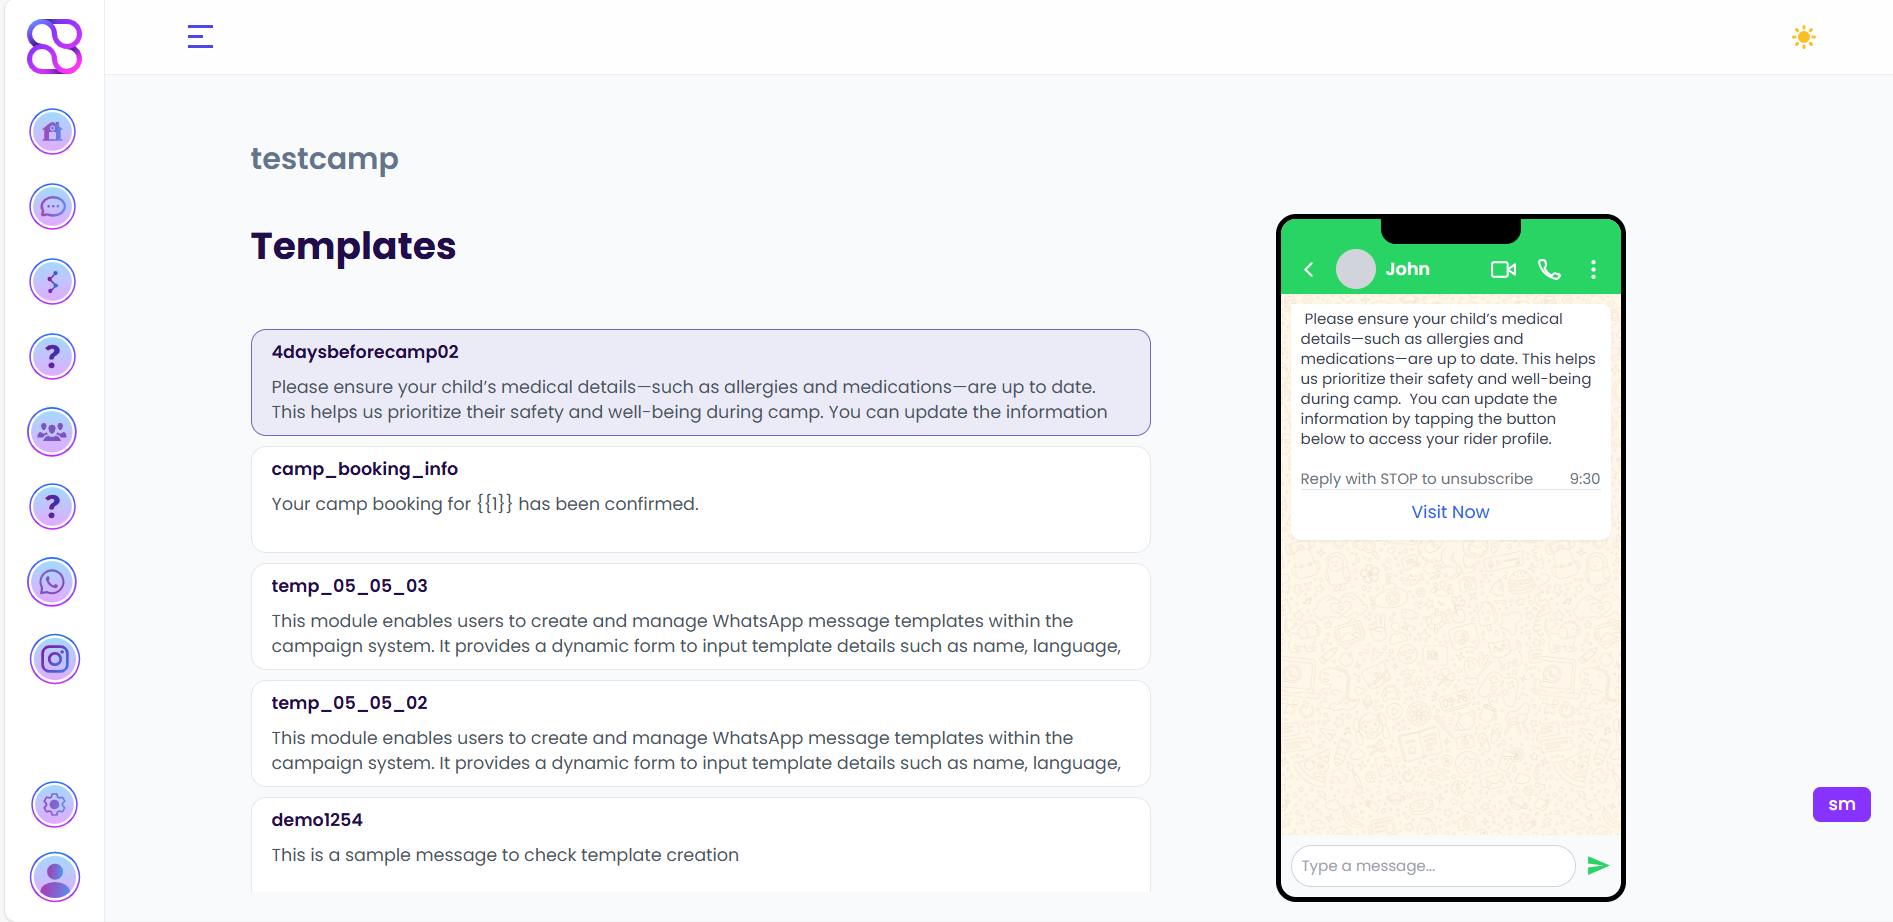Click the sm button near bottom right
Screen dimensions: 1893x922
click(1841, 804)
